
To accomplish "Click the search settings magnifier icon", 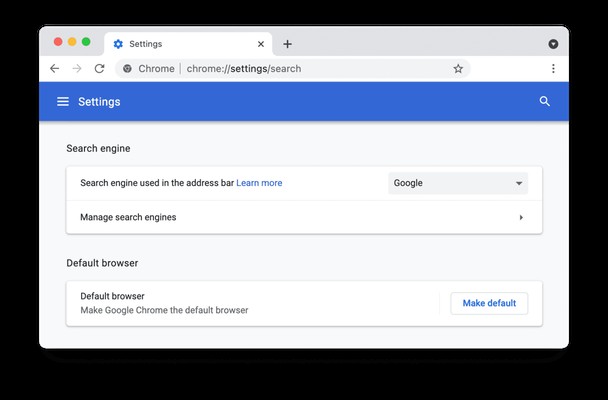I will pos(545,102).
